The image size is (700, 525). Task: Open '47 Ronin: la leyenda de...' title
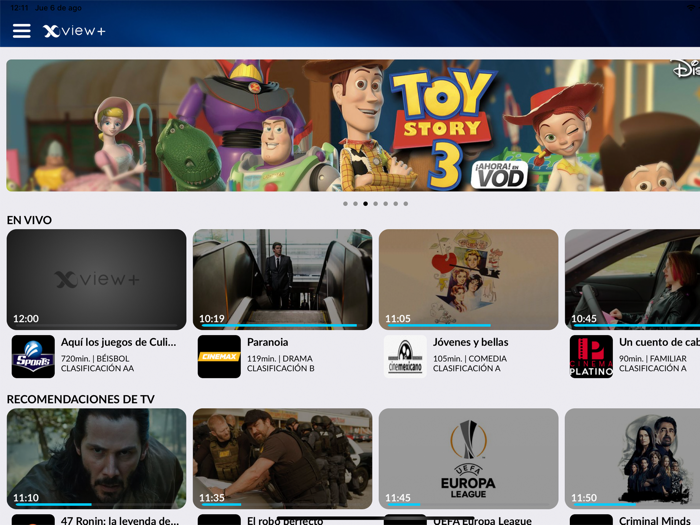120,521
